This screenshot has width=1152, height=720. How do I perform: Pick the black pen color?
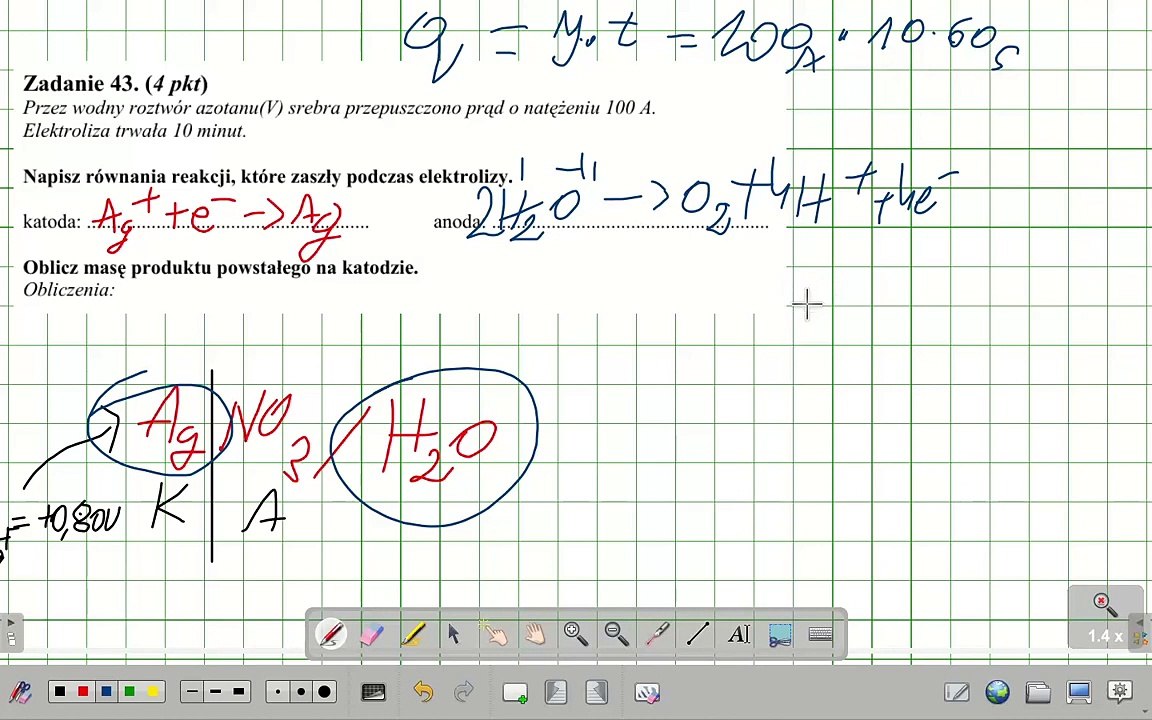60,692
